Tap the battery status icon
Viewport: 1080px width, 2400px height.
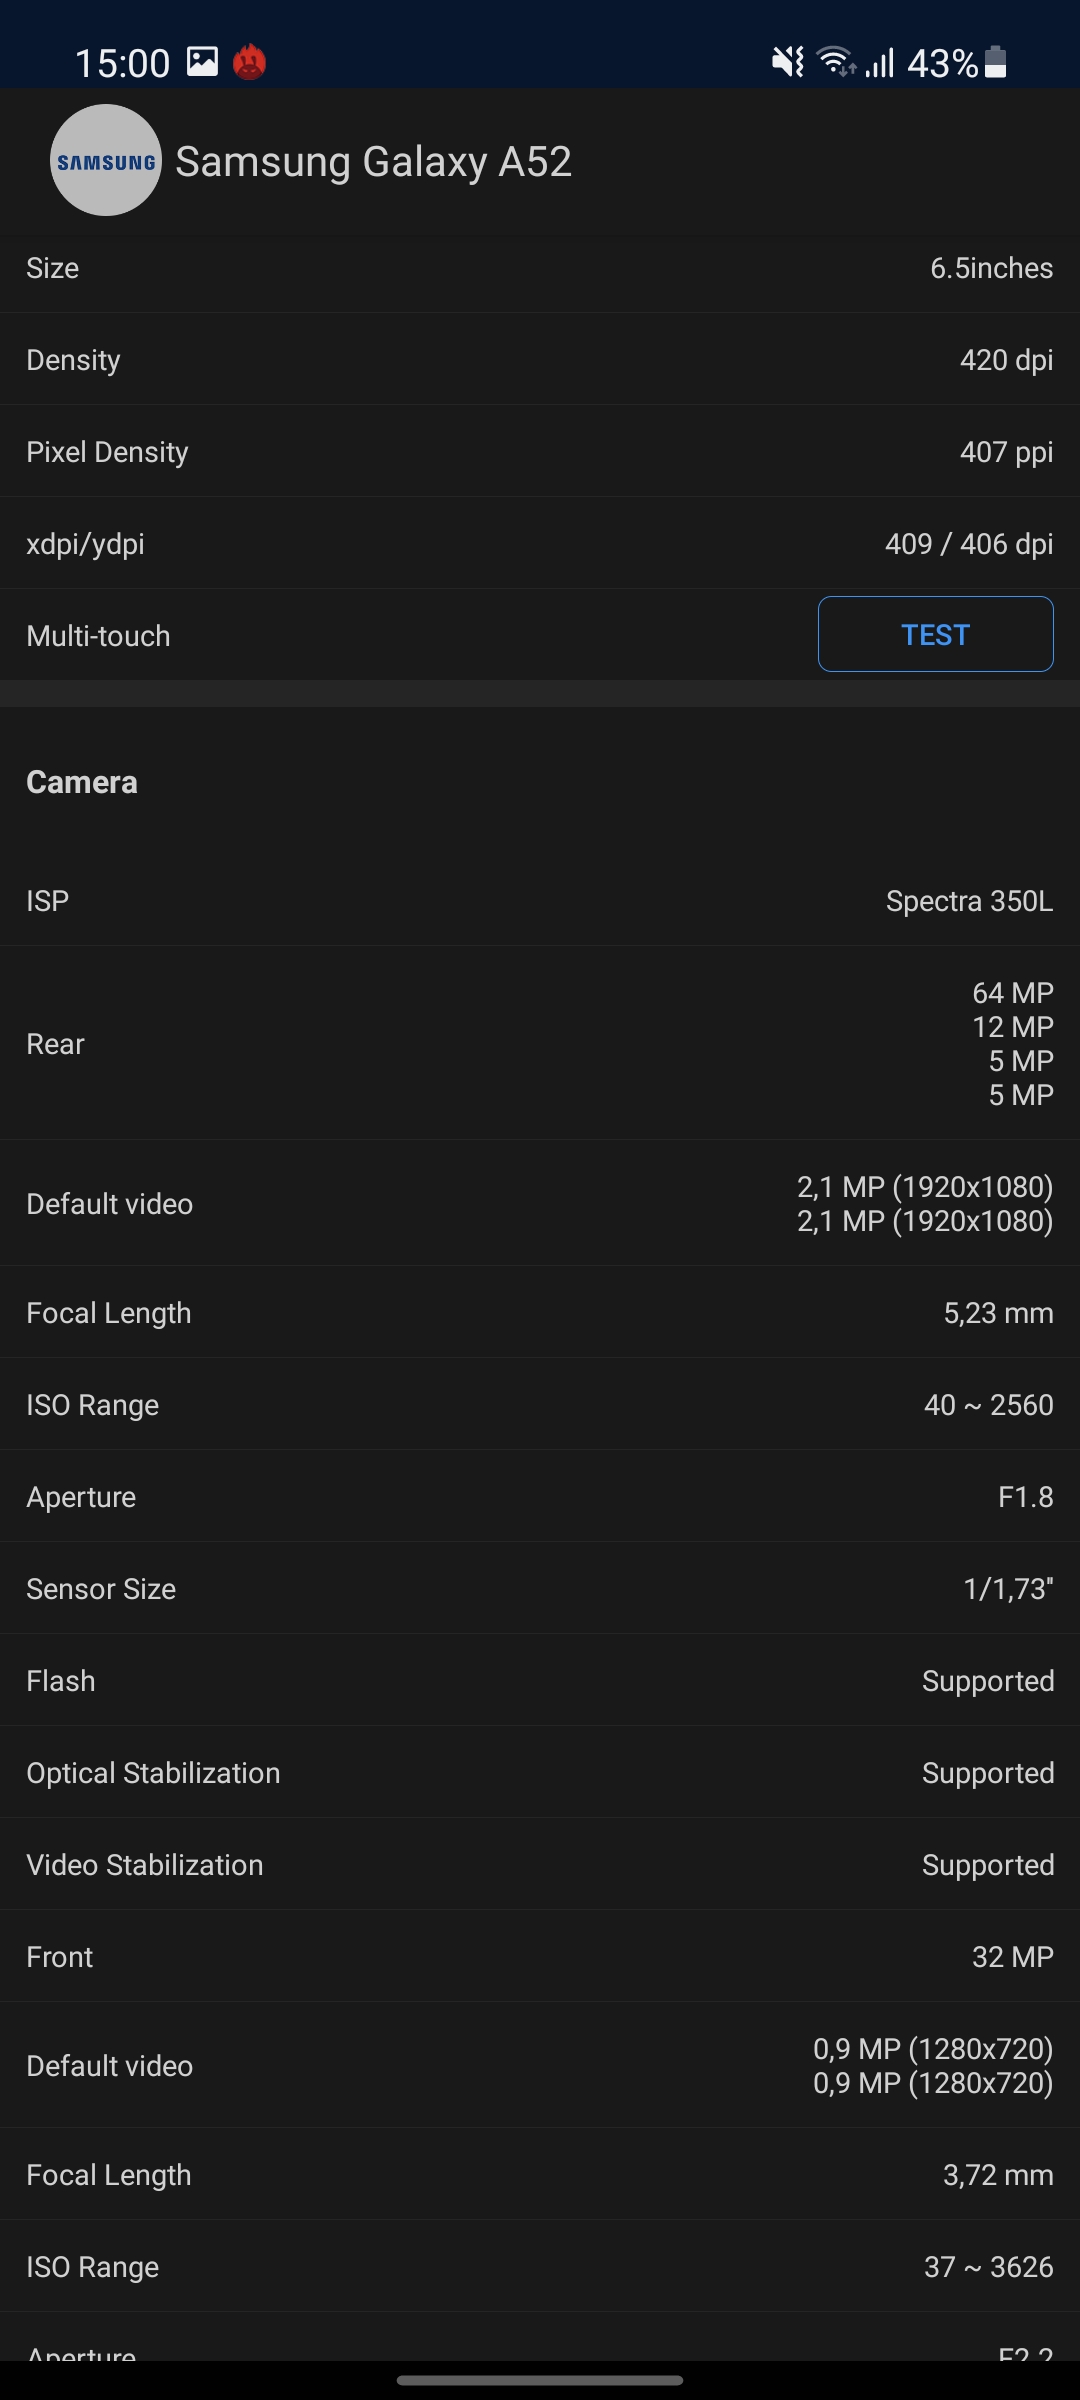[995, 62]
